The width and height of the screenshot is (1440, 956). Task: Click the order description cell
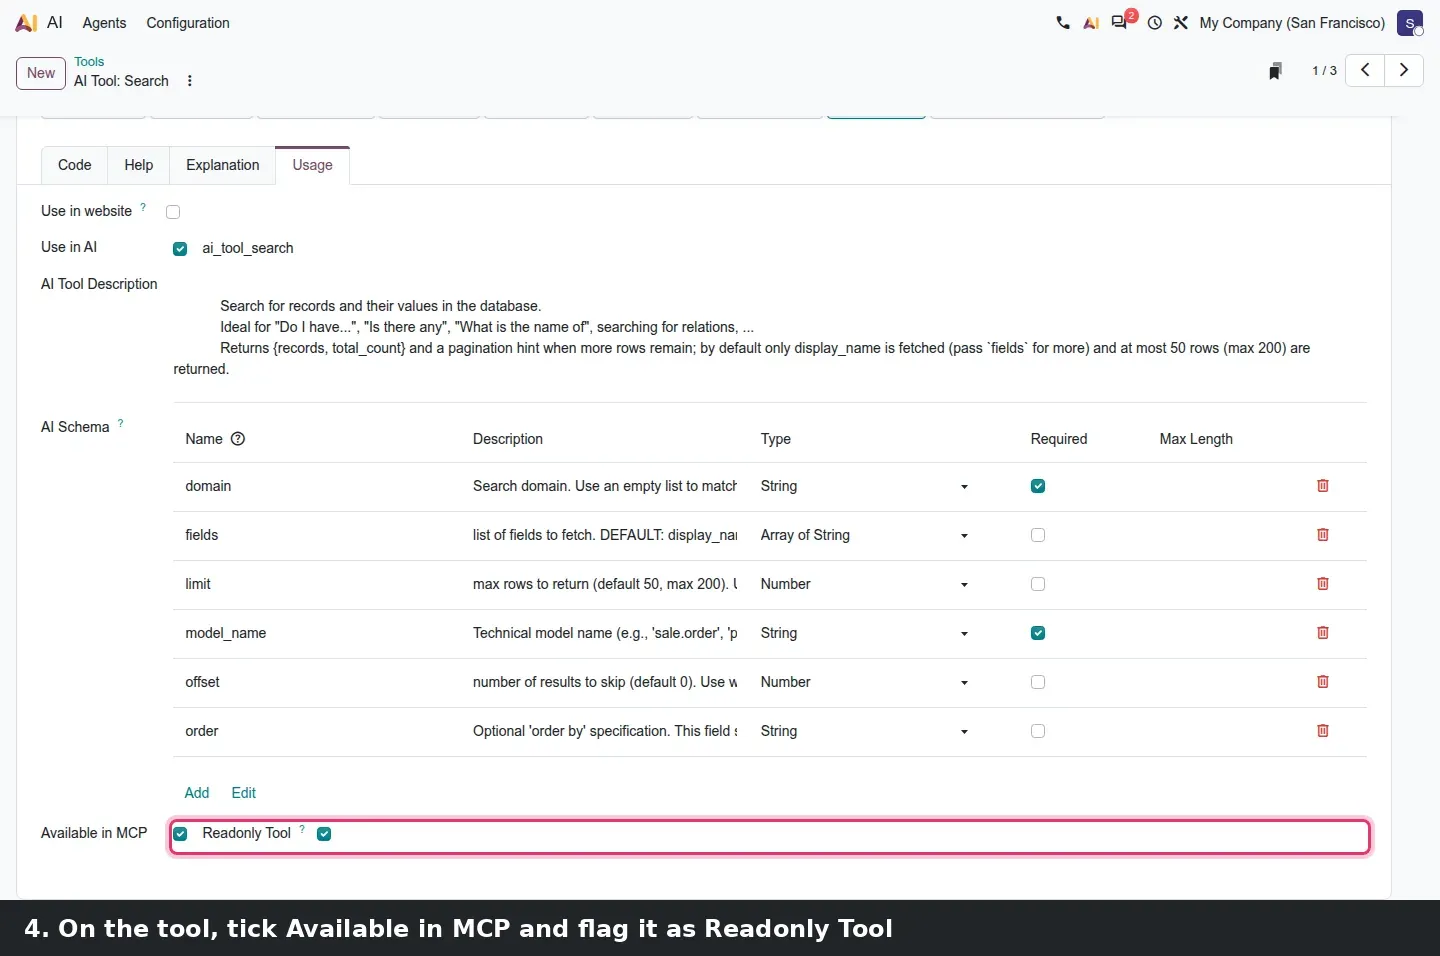pyautogui.click(x=605, y=731)
